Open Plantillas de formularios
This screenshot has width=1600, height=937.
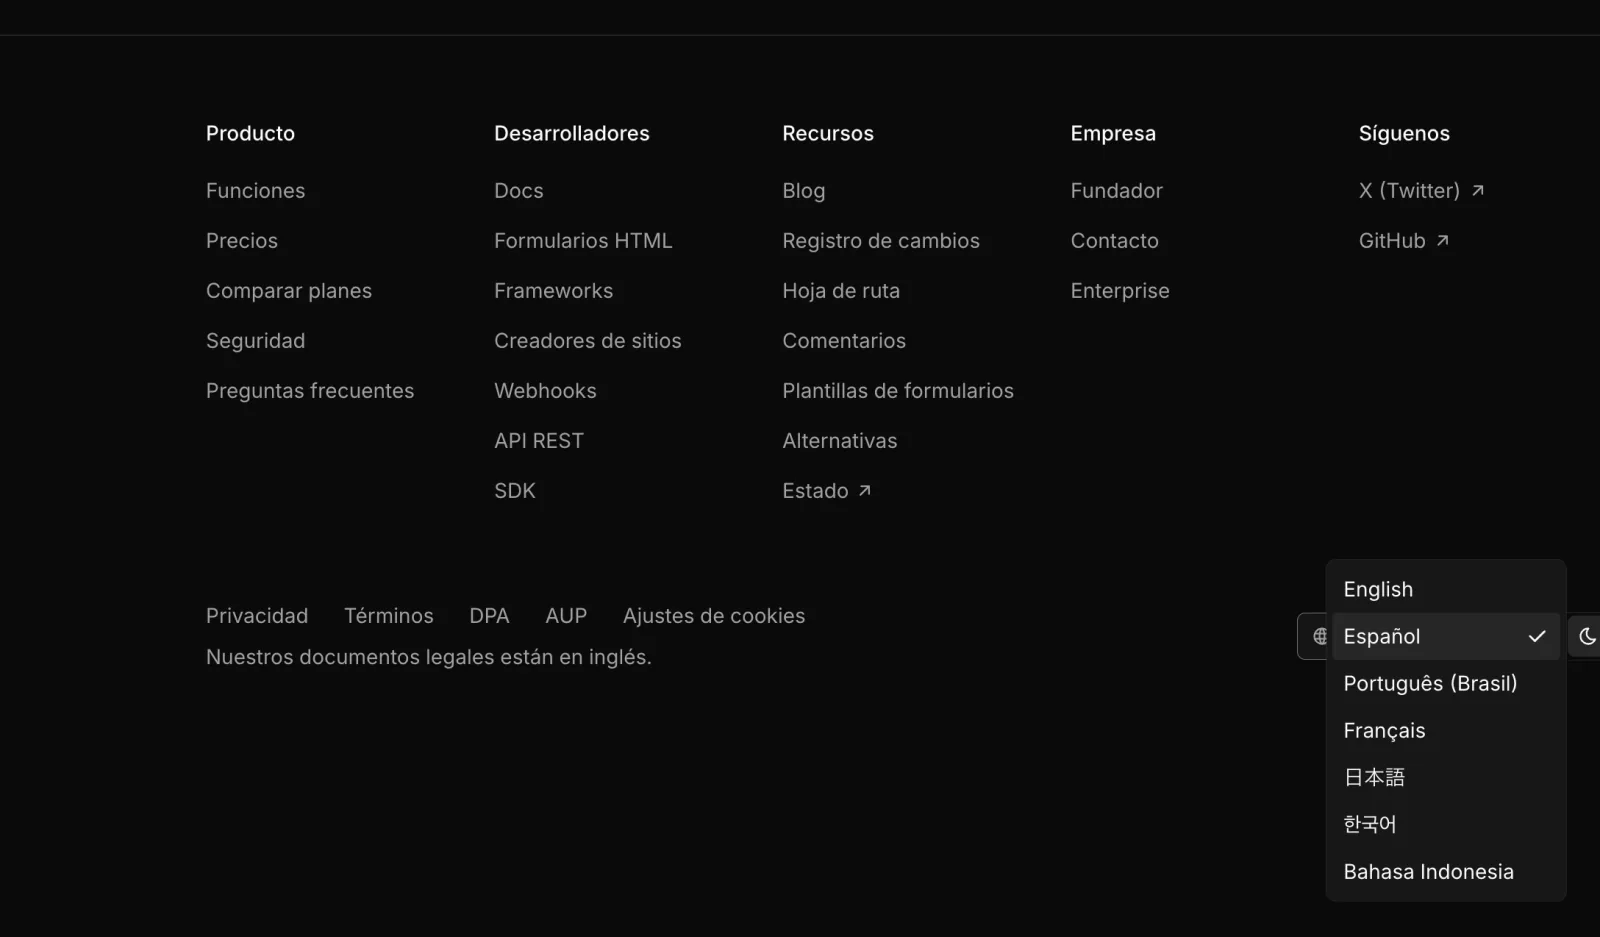tap(898, 390)
